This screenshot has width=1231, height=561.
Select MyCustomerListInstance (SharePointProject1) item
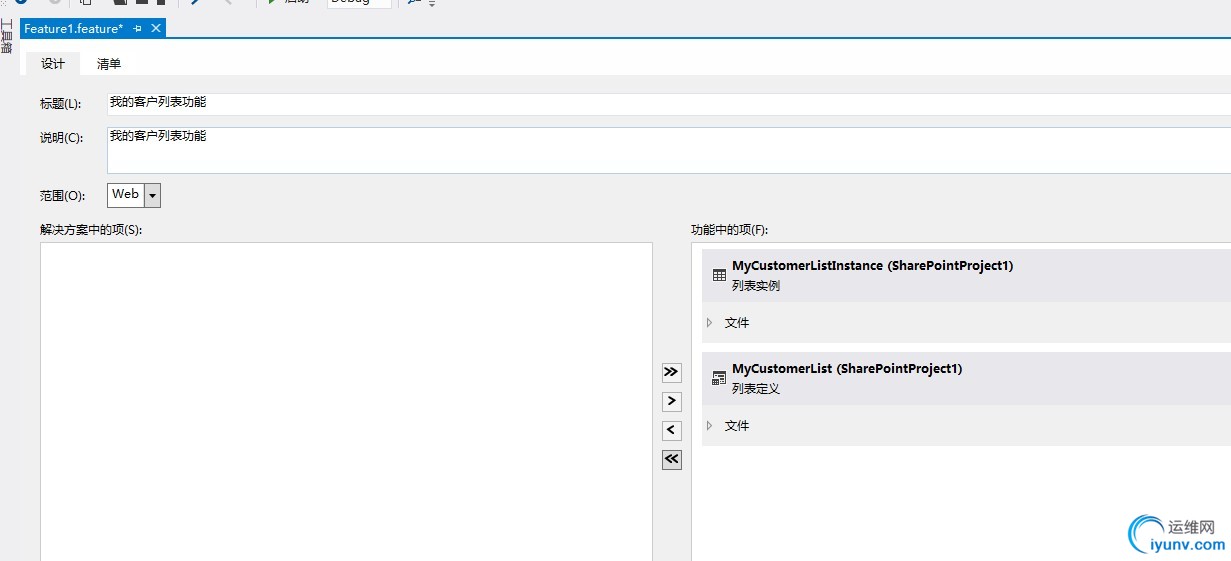click(x=966, y=275)
